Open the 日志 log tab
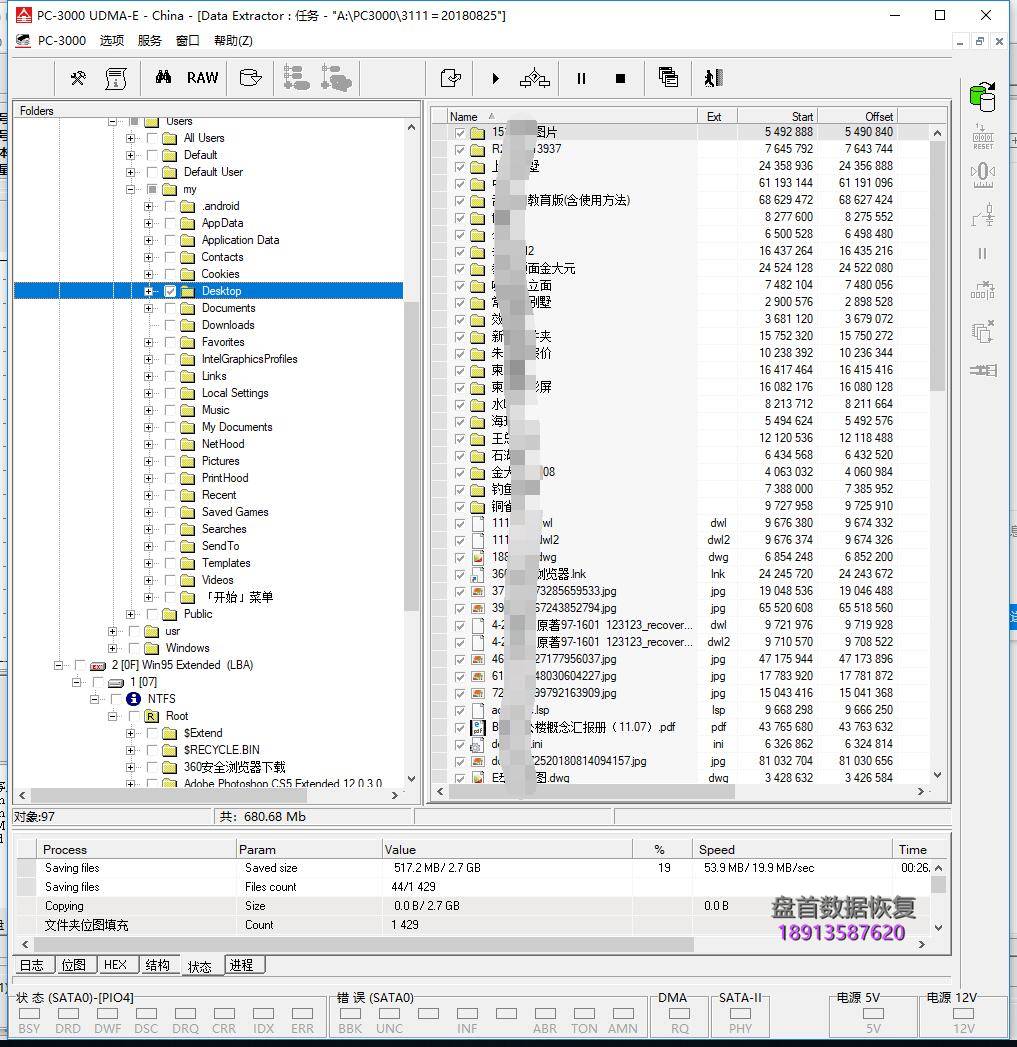Screen dimensions: 1017x1047 pos(32,965)
